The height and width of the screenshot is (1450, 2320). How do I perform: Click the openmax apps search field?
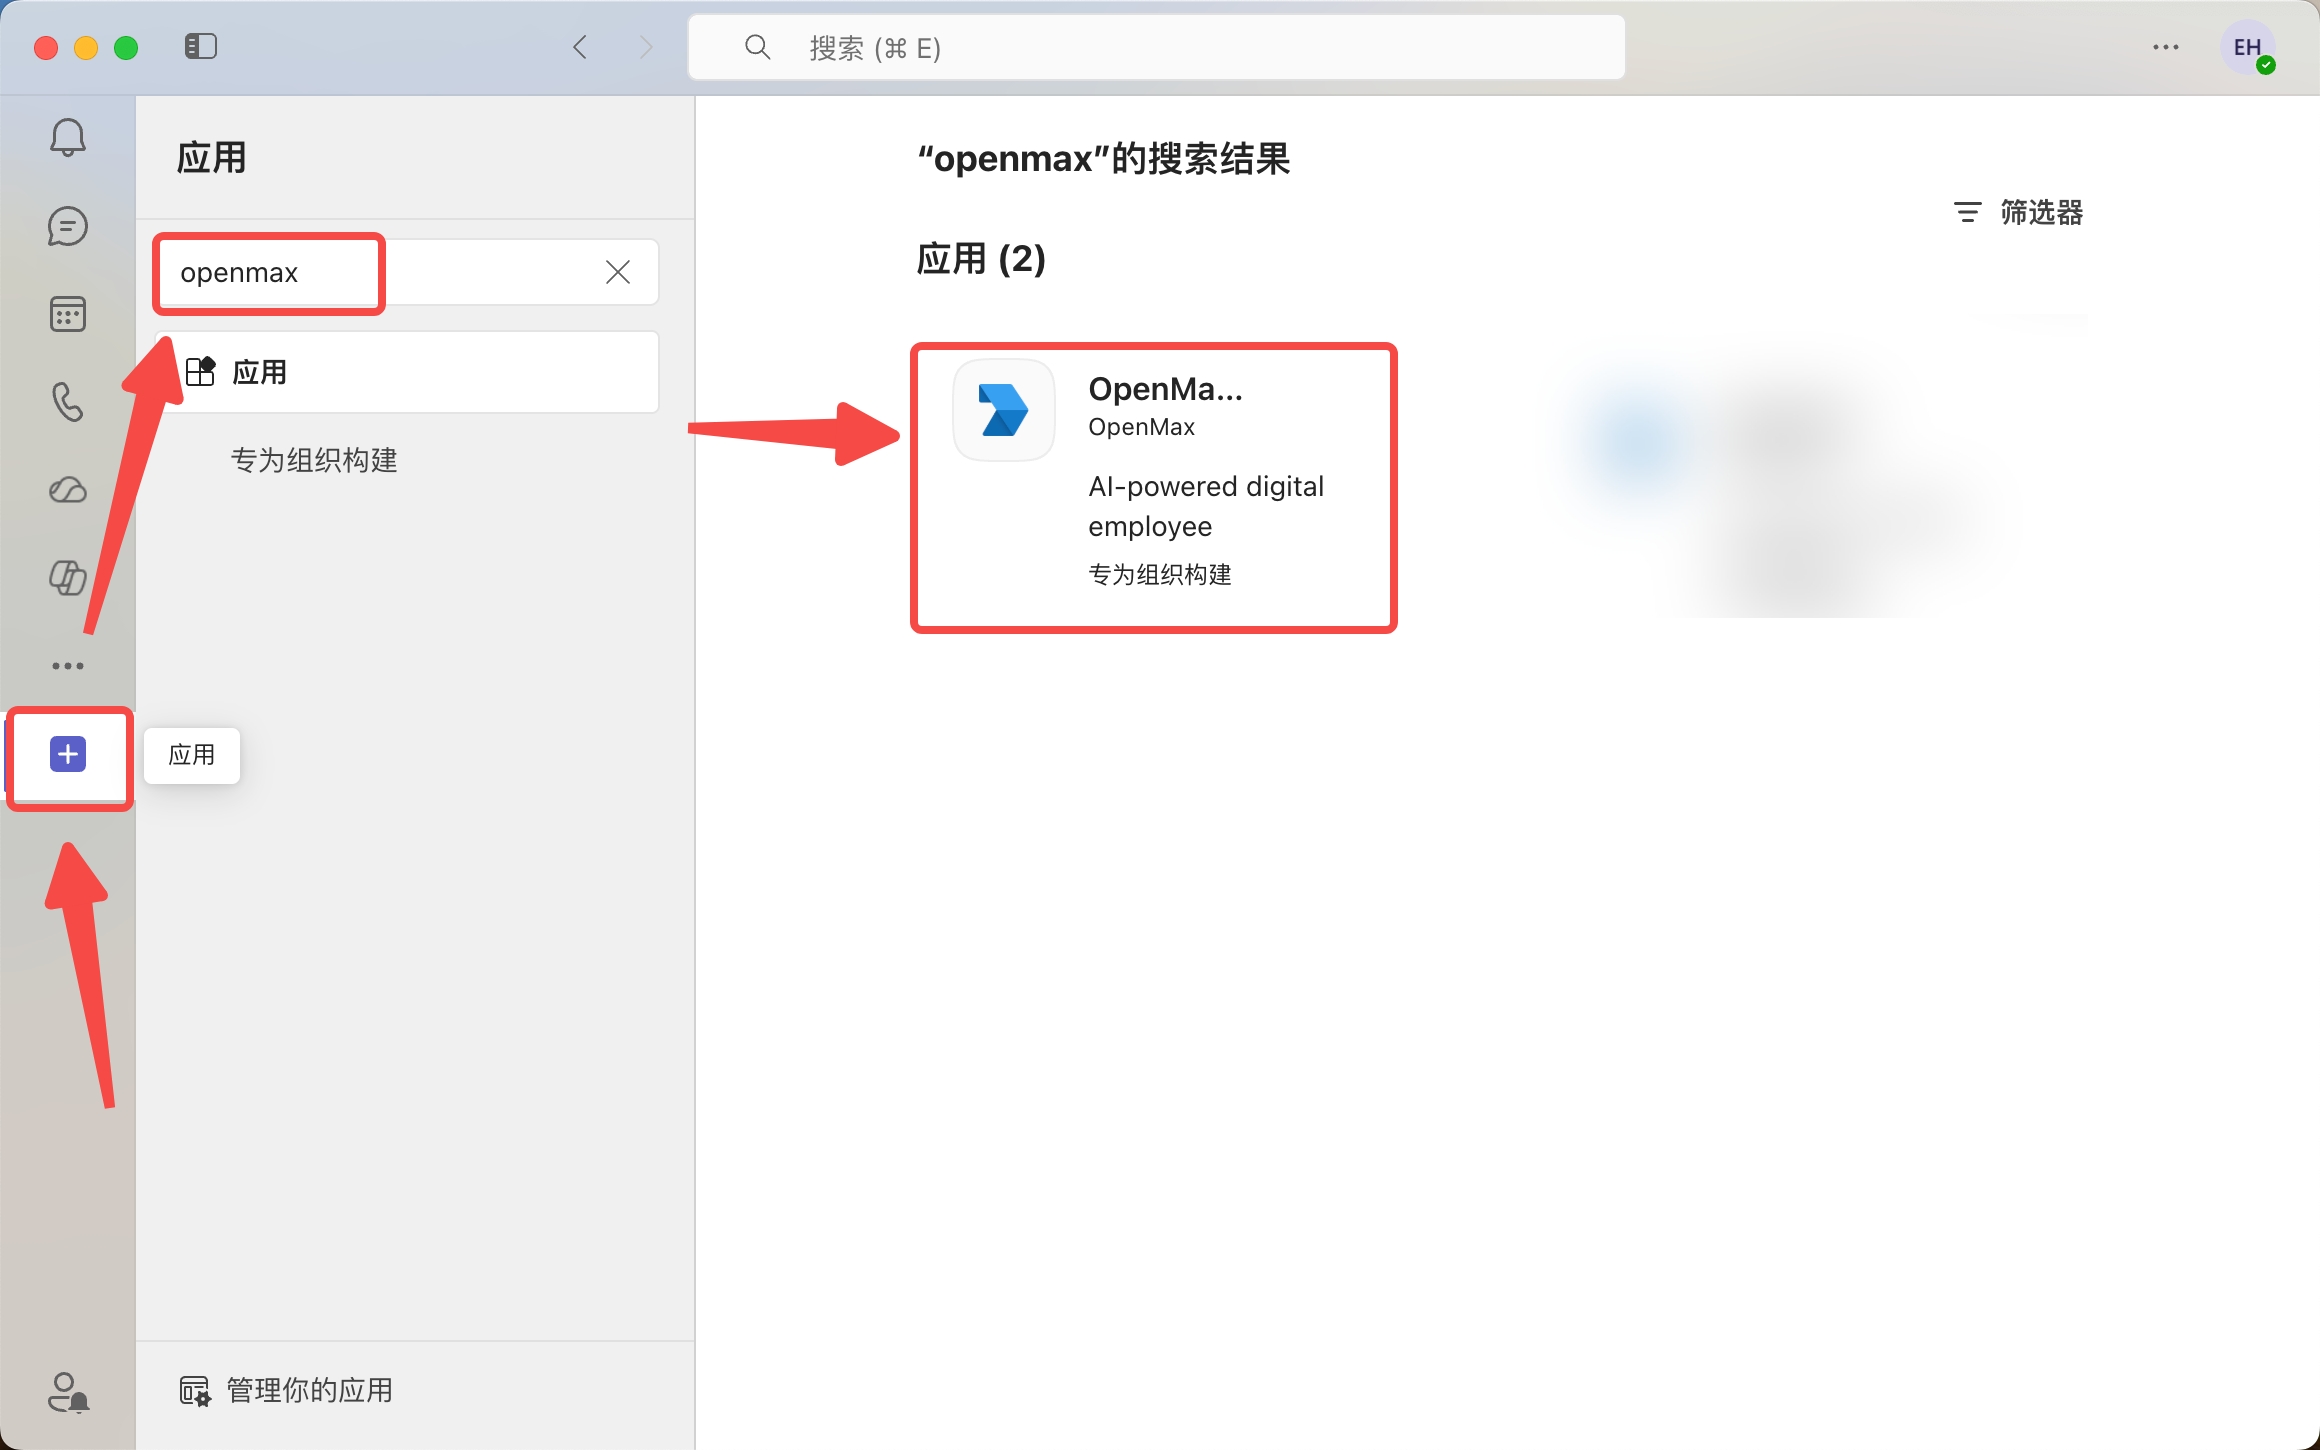[x=406, y=272]
